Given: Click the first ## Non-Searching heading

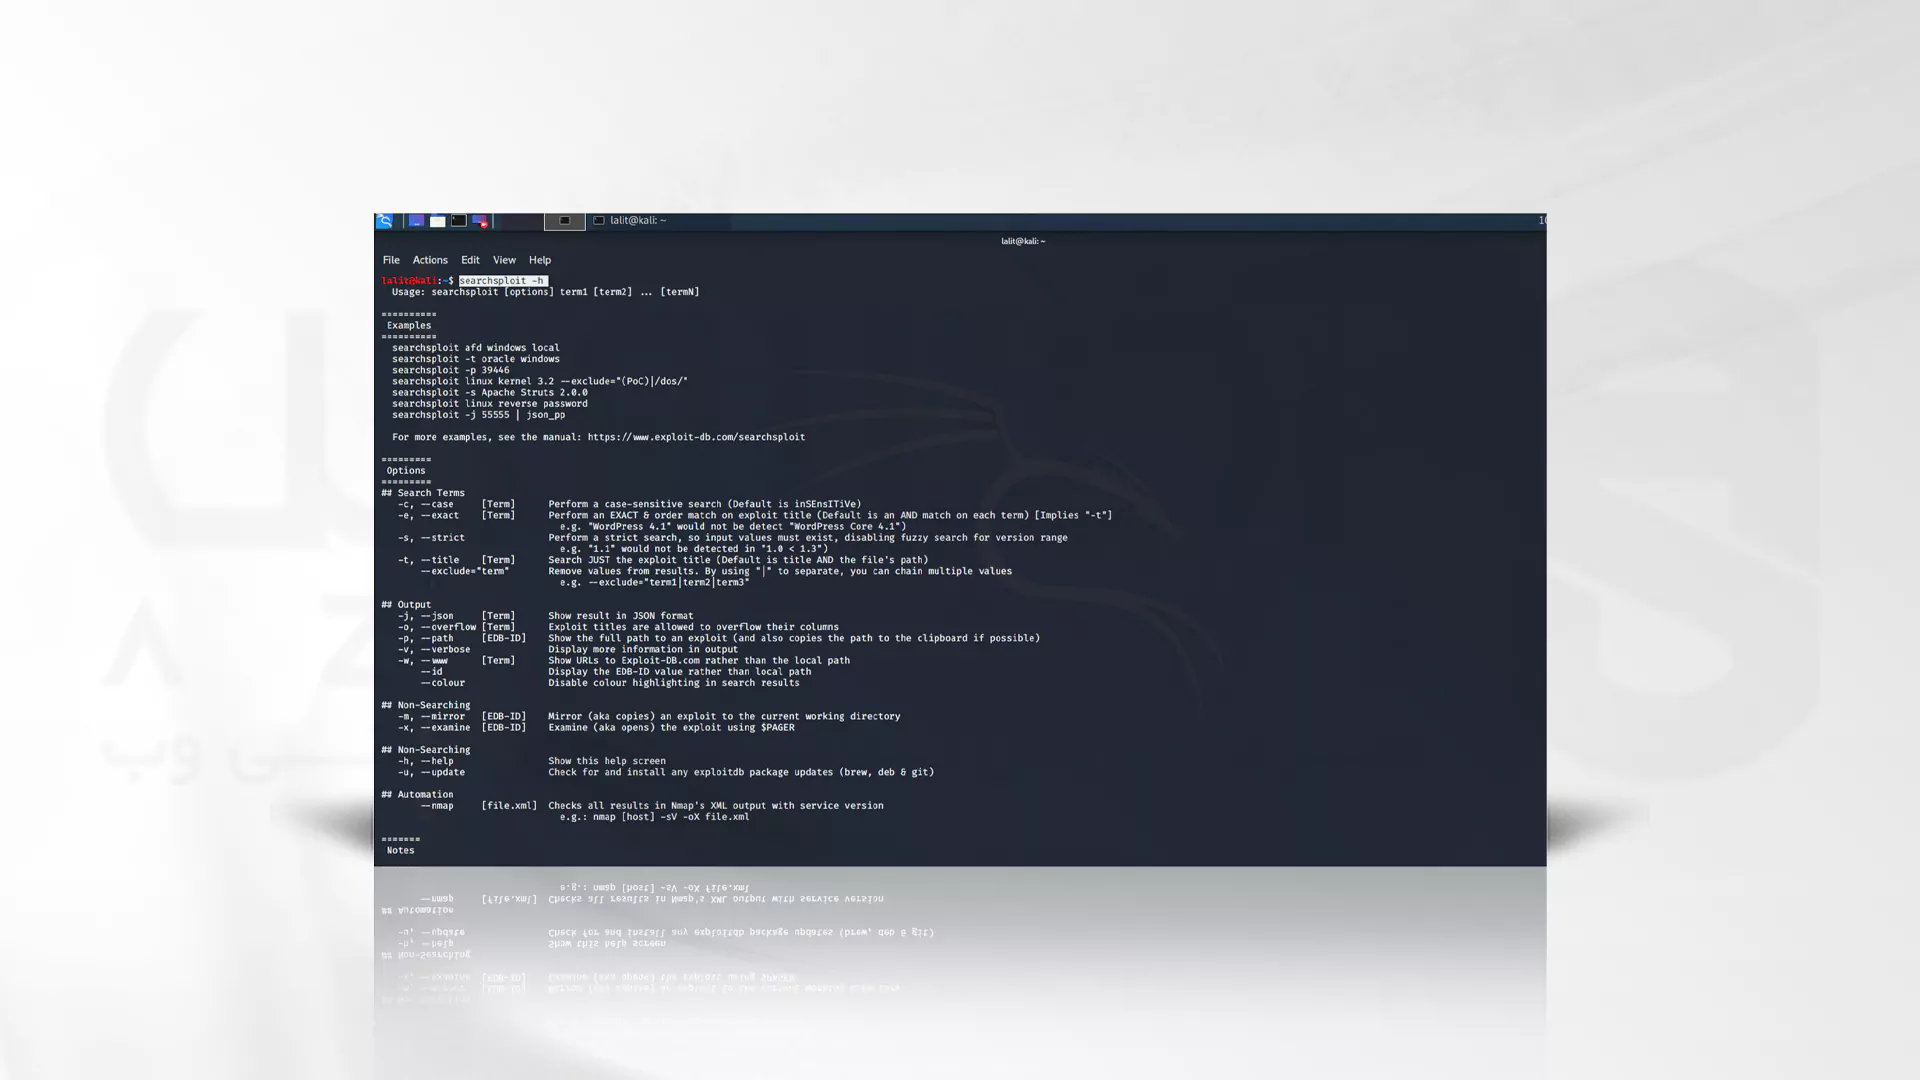Looking at the screenshot, I should [x=425, y=706].
